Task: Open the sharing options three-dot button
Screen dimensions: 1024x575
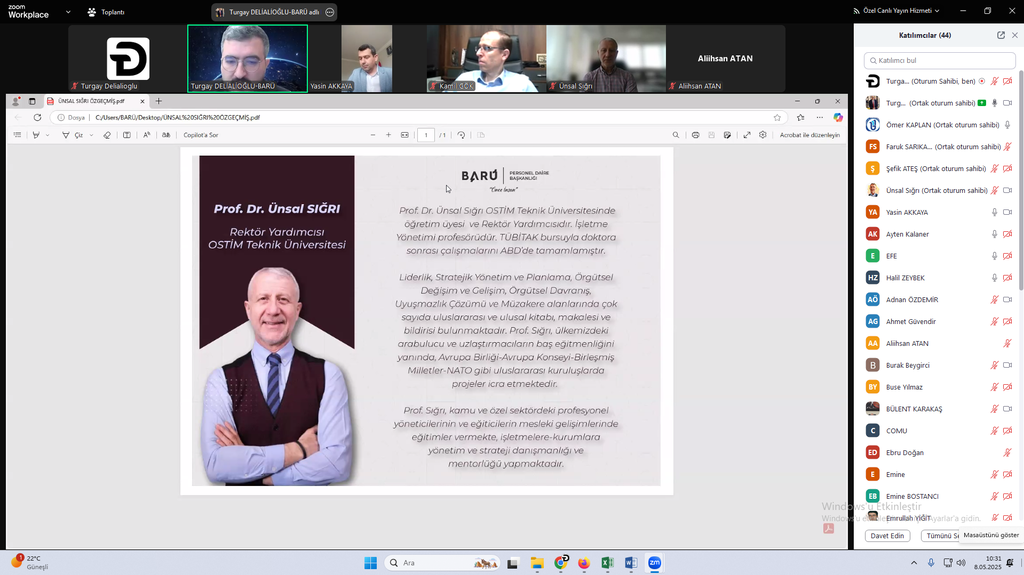Action: 330,12
